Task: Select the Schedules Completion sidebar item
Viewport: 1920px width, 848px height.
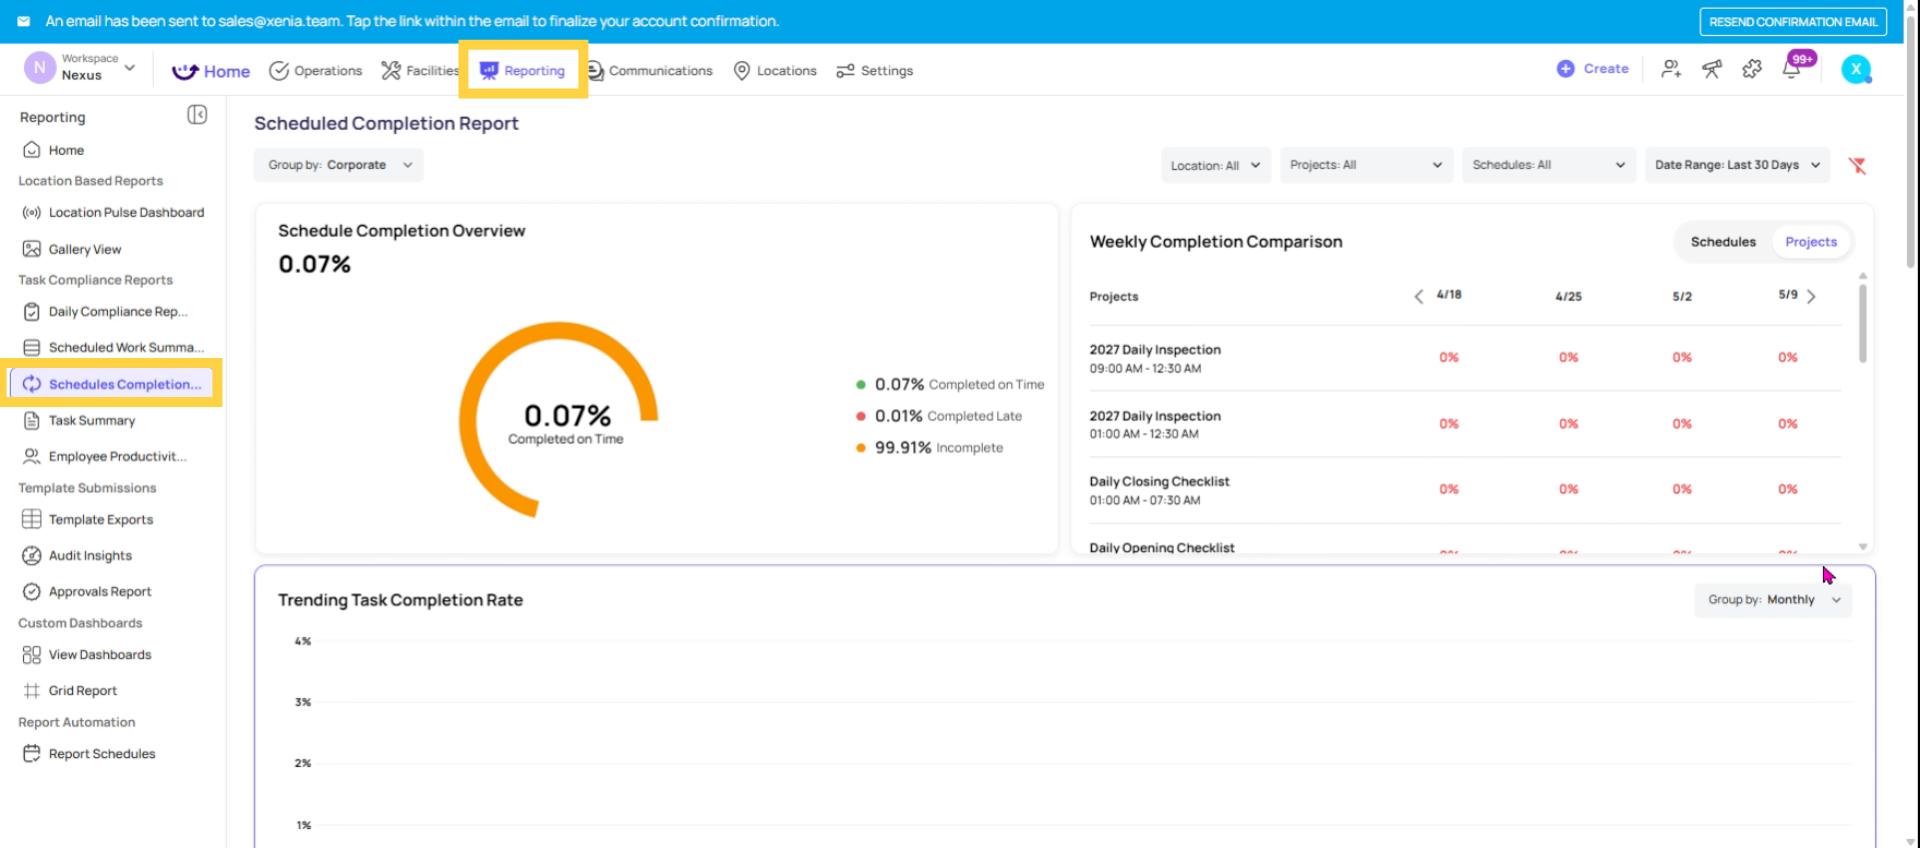Action: click(x=111, y=384)
